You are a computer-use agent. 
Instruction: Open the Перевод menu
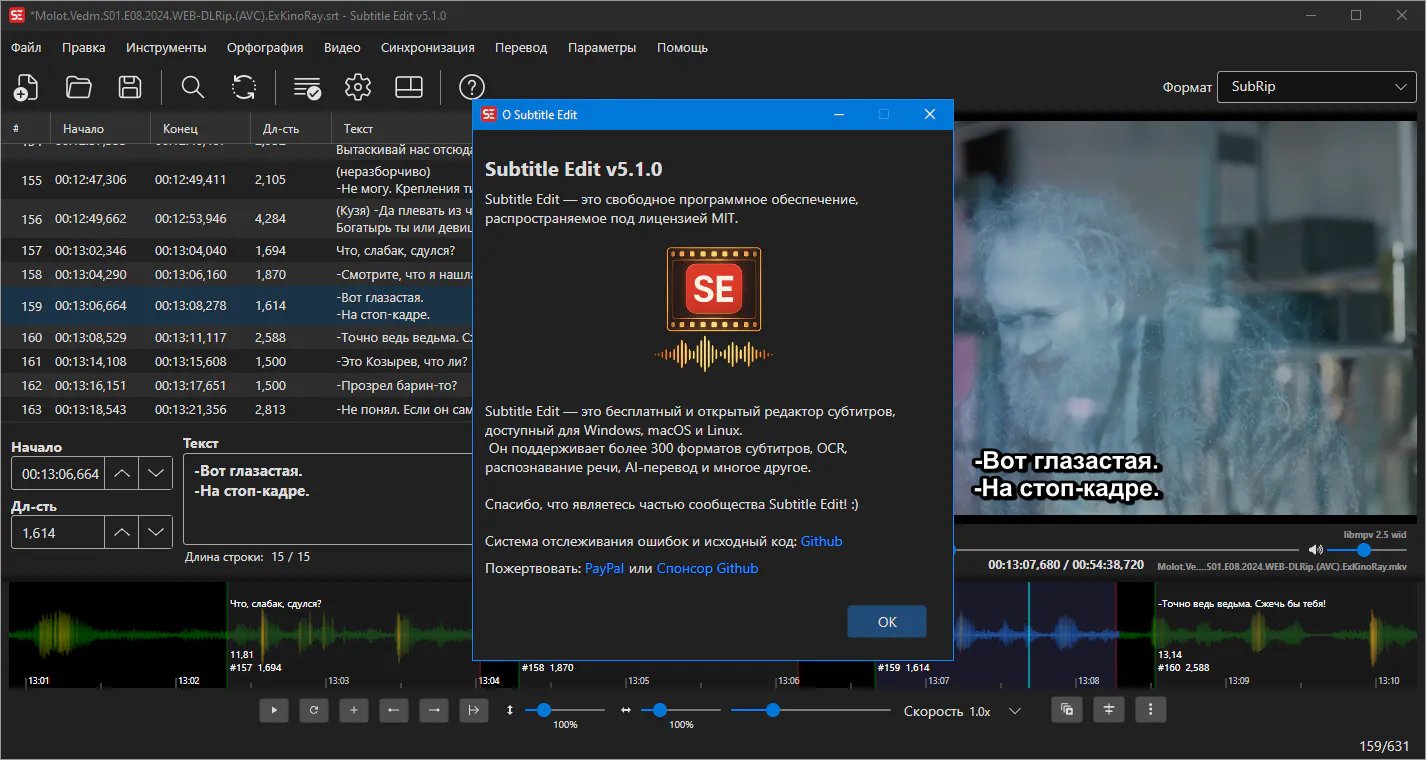click(521, 47)
